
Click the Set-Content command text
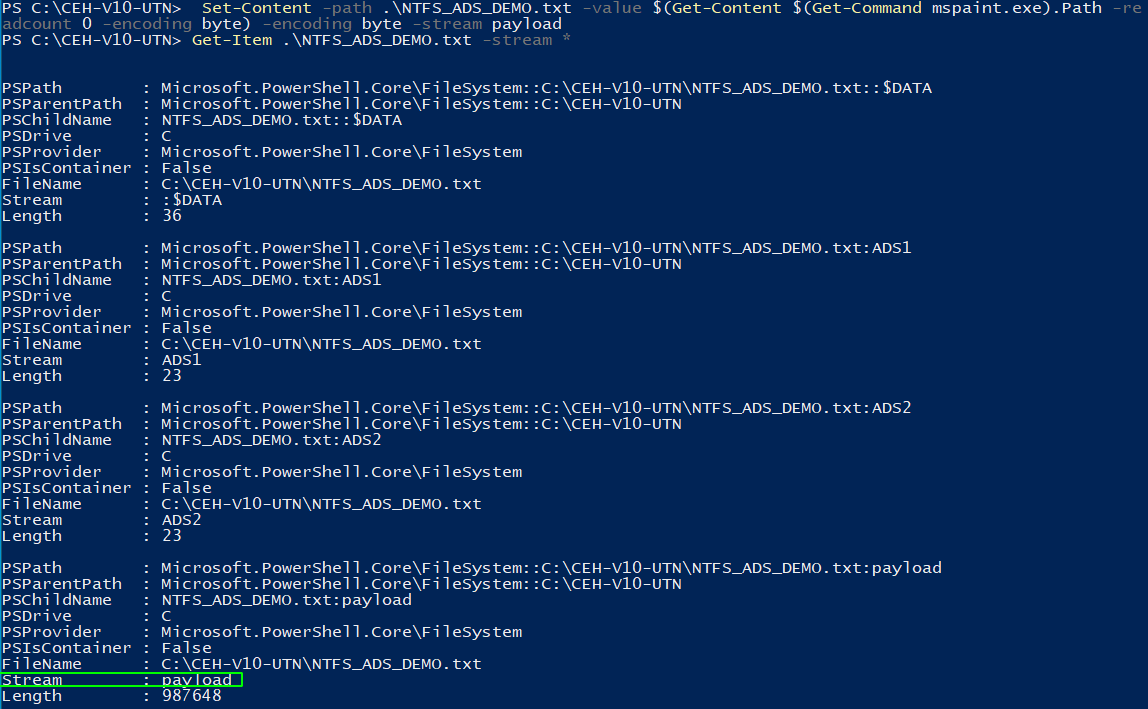pyautogui.click(x=256, y=8)
